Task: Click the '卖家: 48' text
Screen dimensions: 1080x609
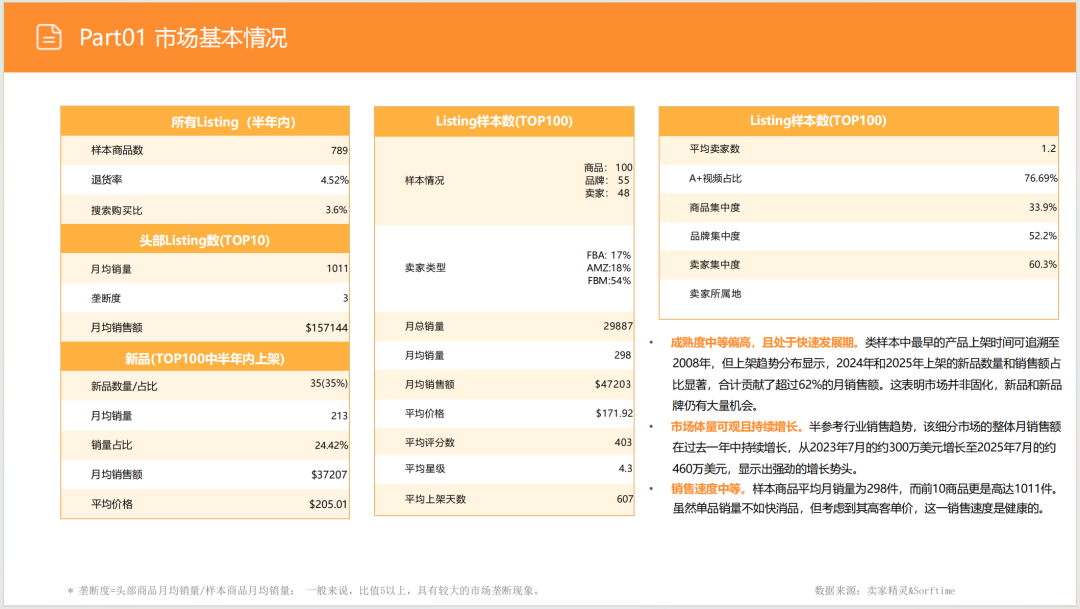Action: 608,193
